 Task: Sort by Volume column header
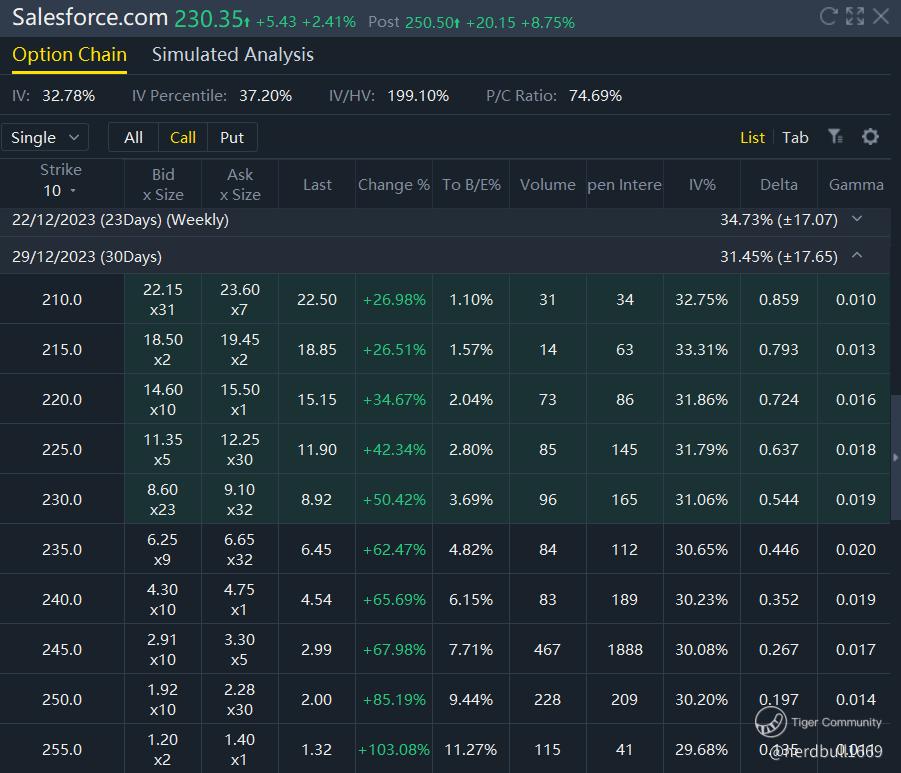547,185
